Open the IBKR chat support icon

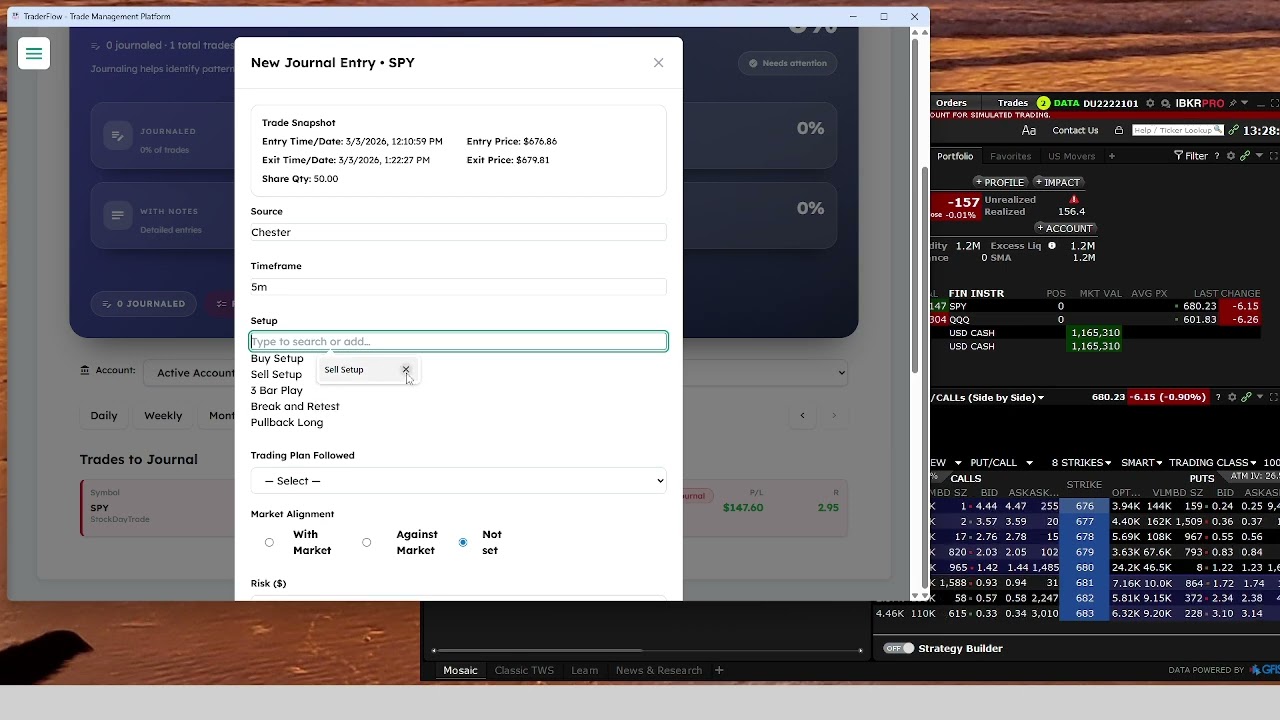(1165, 103)
